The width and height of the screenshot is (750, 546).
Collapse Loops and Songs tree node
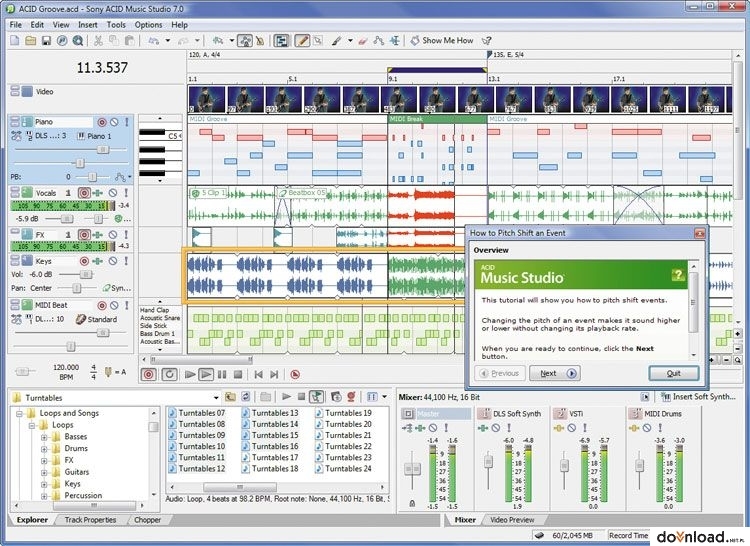[x=20, y=413]
